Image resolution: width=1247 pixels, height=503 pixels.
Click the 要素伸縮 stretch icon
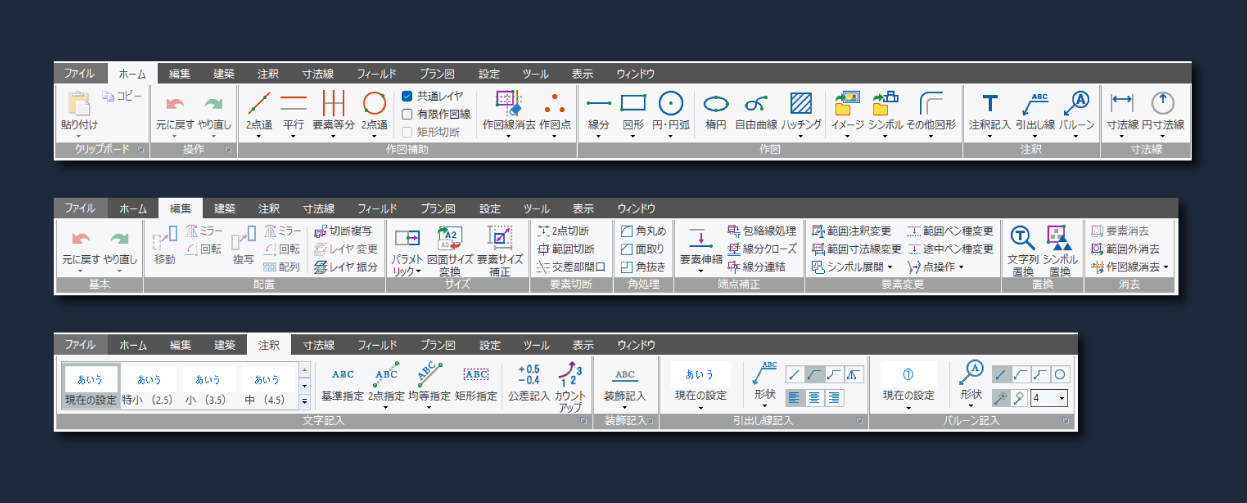[700, 238]
